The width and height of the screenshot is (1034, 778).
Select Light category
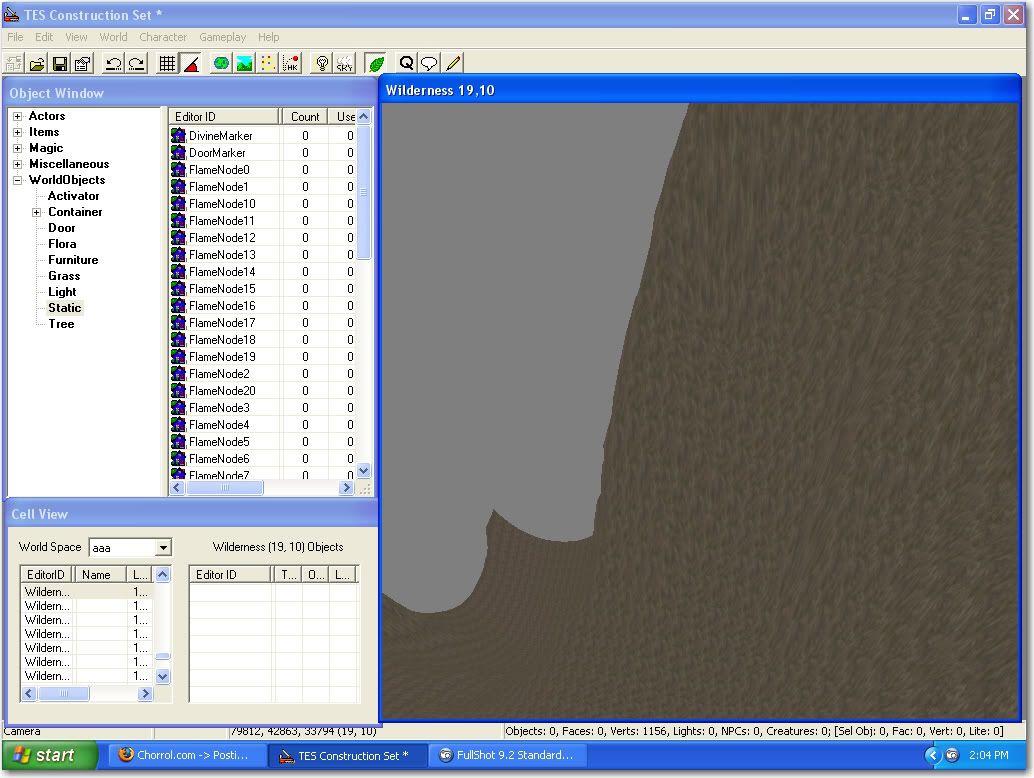[62, 292]
